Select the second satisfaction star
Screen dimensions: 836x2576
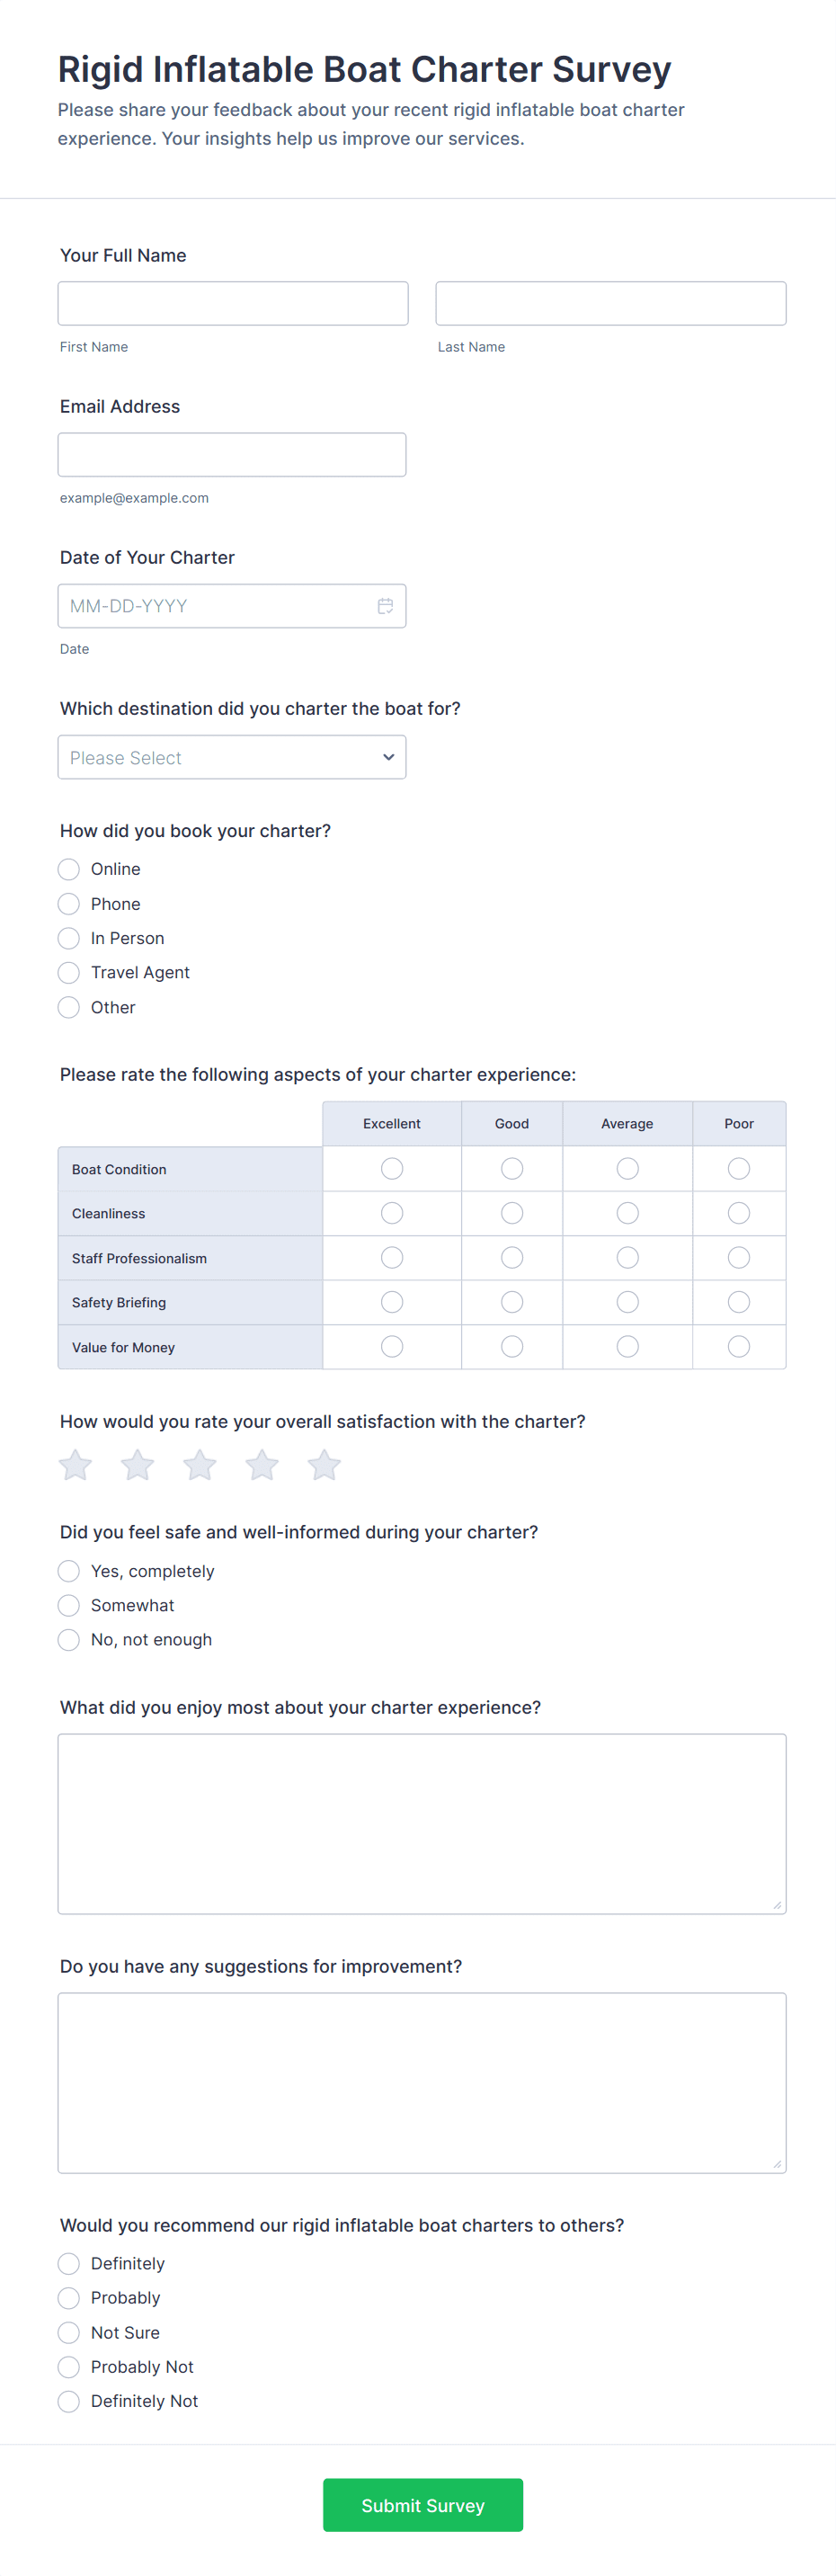pyautogui.click(x=138, y=1465)
